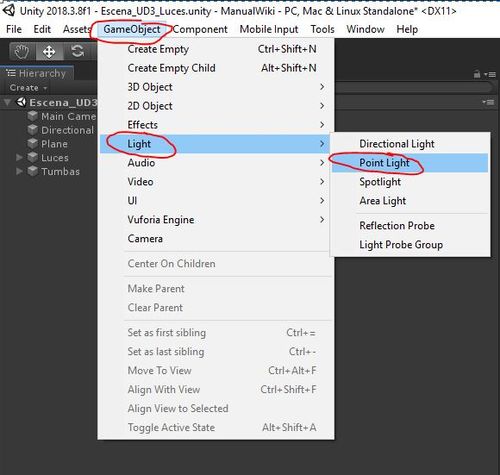Choose Area Light in submenu
Screen dimensions: 500x475
coord(410,201)
